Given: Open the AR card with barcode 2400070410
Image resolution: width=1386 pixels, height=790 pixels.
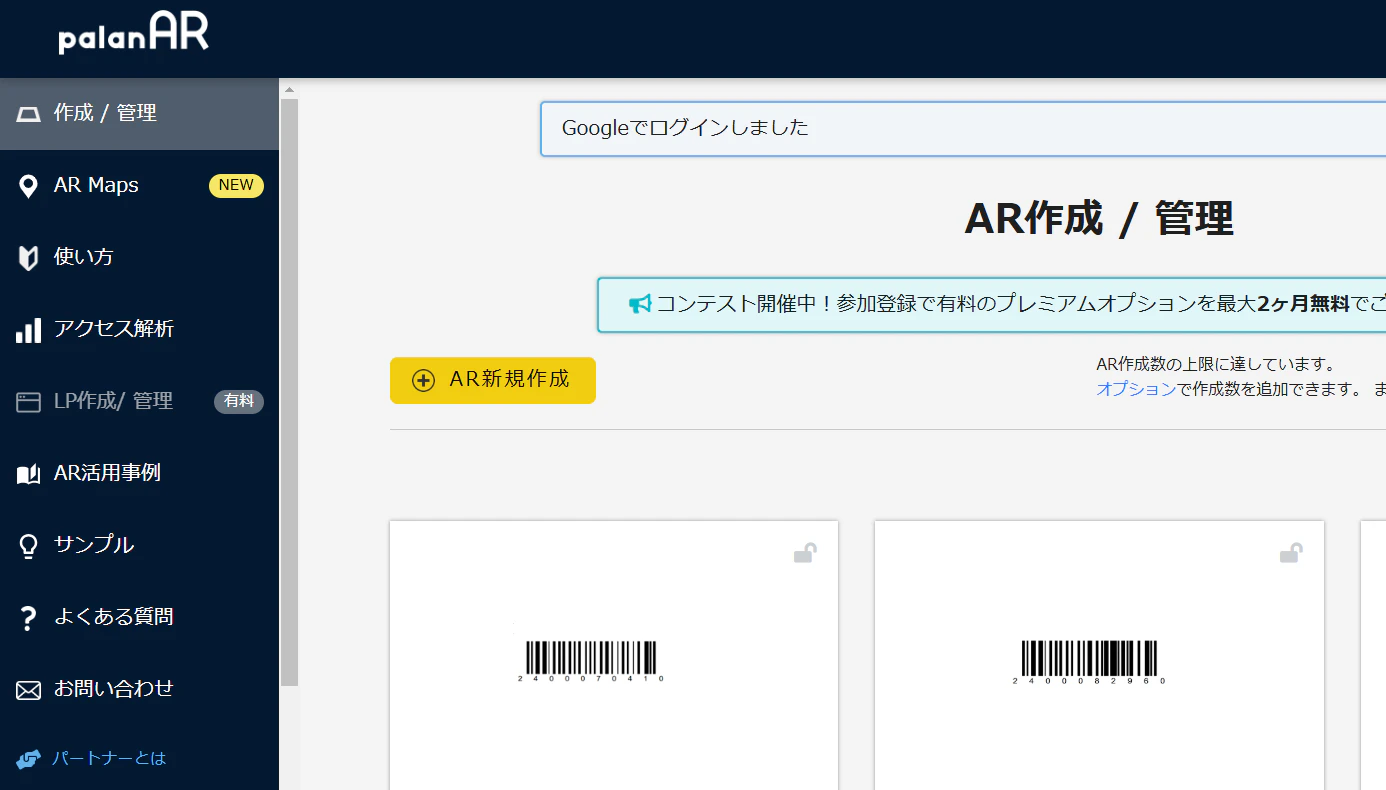Looking at the screenshot, I should [x=614, y=655].
